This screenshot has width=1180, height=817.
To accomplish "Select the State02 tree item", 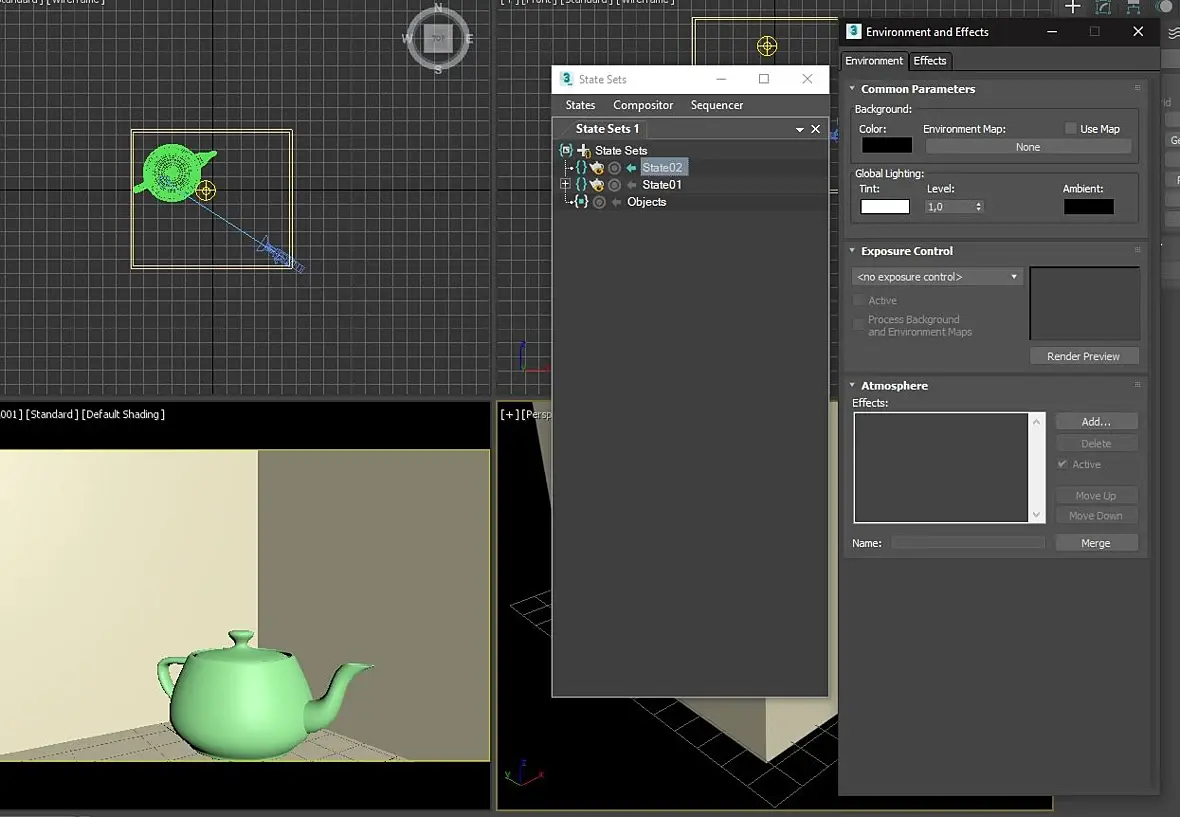I will click(x=662, y=168).
